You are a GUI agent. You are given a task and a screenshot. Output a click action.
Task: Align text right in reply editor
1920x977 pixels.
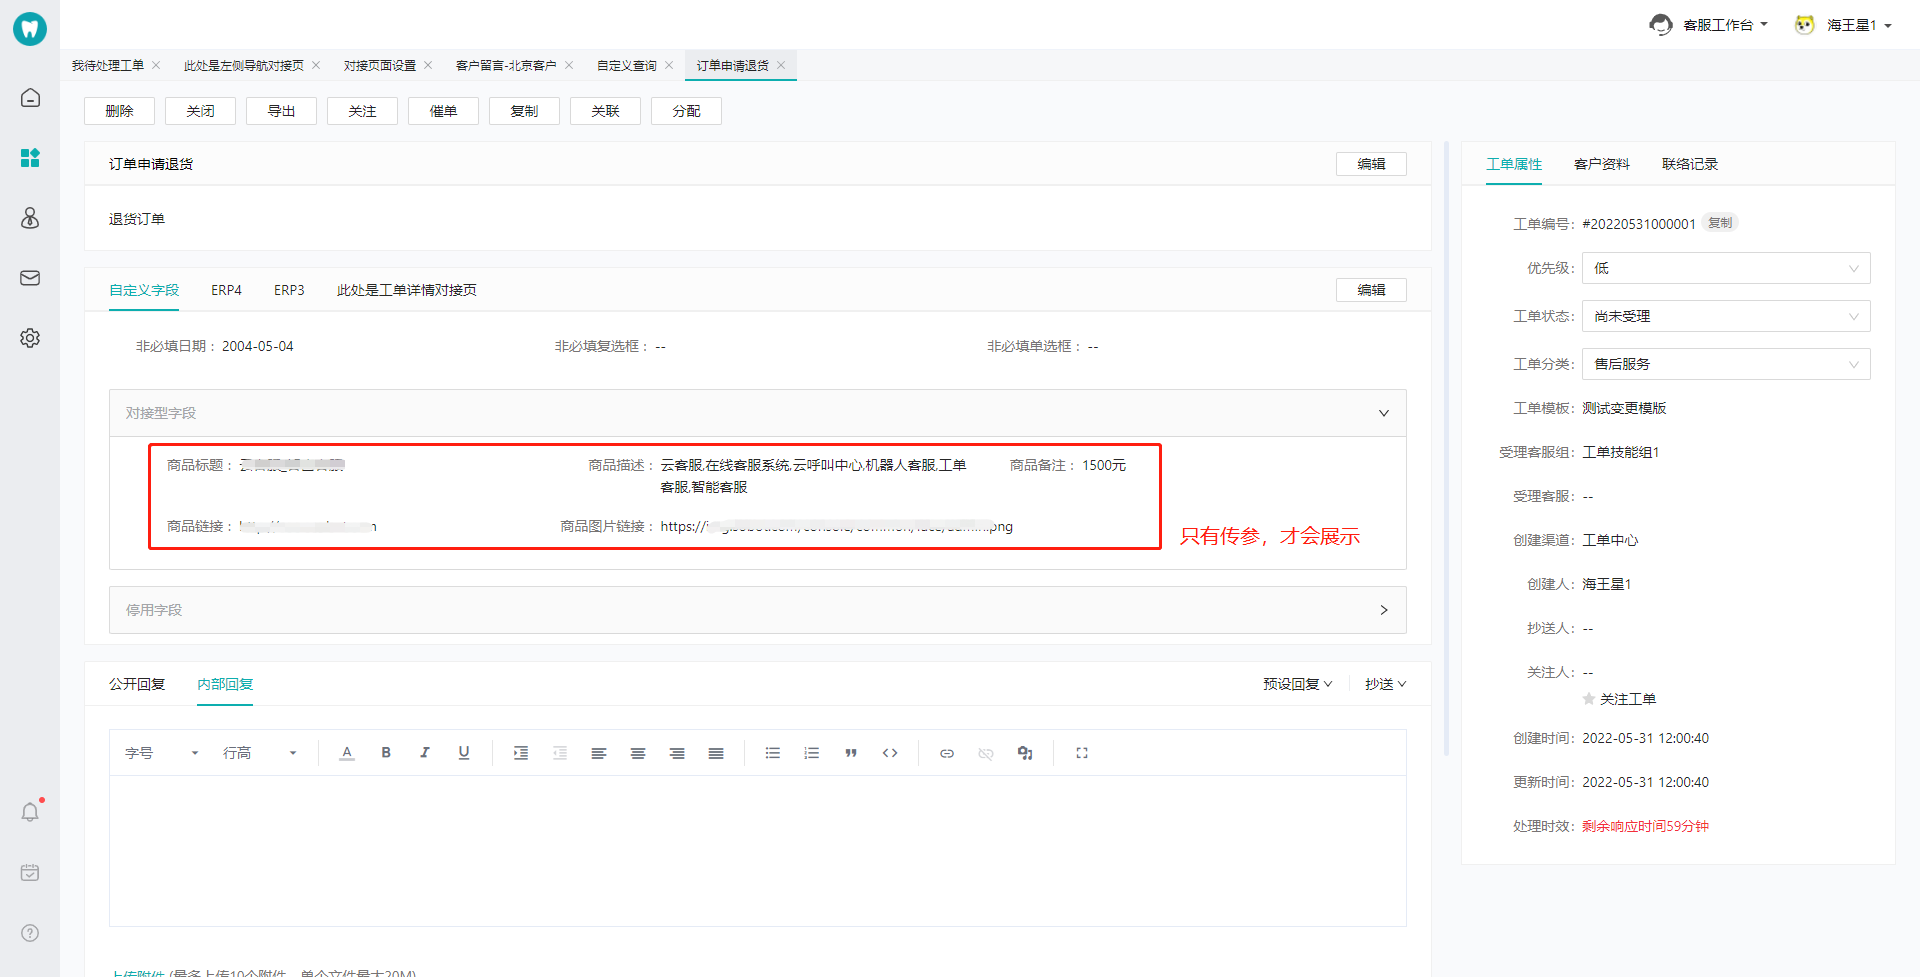[677, 753]
